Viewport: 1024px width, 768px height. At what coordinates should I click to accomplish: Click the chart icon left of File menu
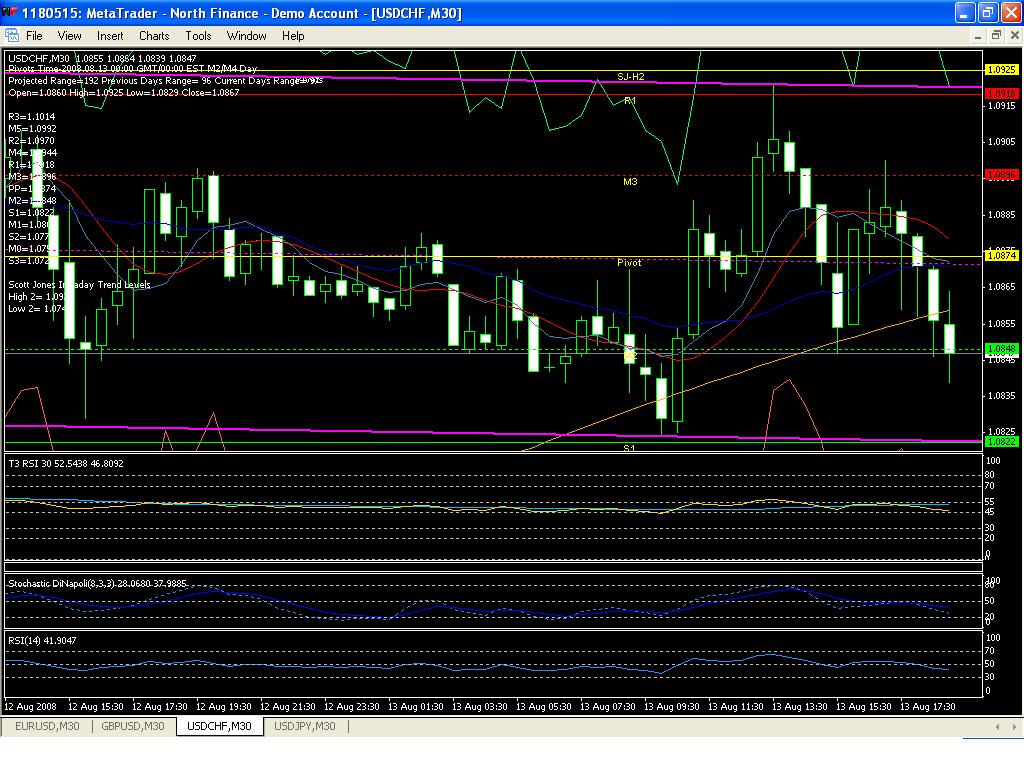tap(11, 35)
